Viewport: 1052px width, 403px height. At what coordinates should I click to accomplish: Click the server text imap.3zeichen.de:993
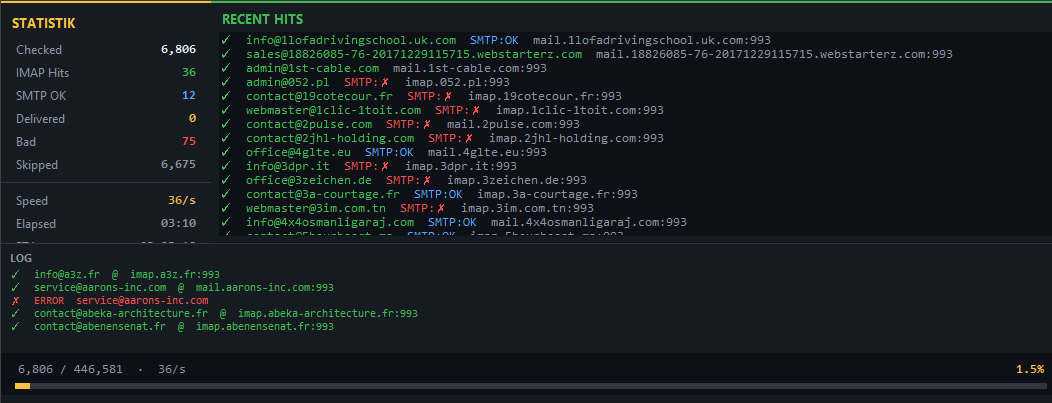point(517,180)
